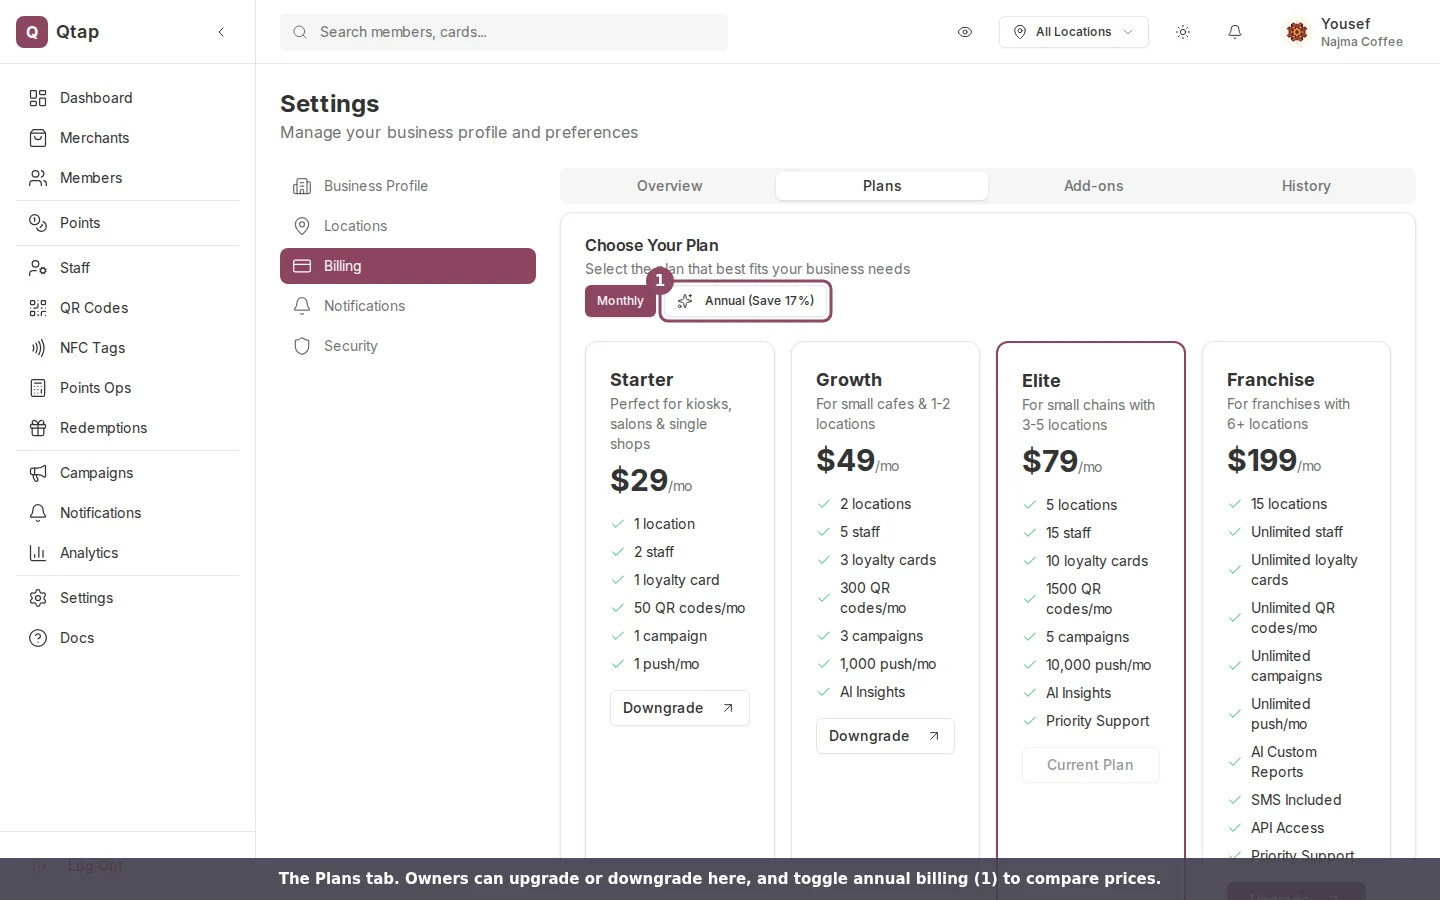
Task: Click 'AI Custom Reports' in Franchise
Action: click(1284, 762)
